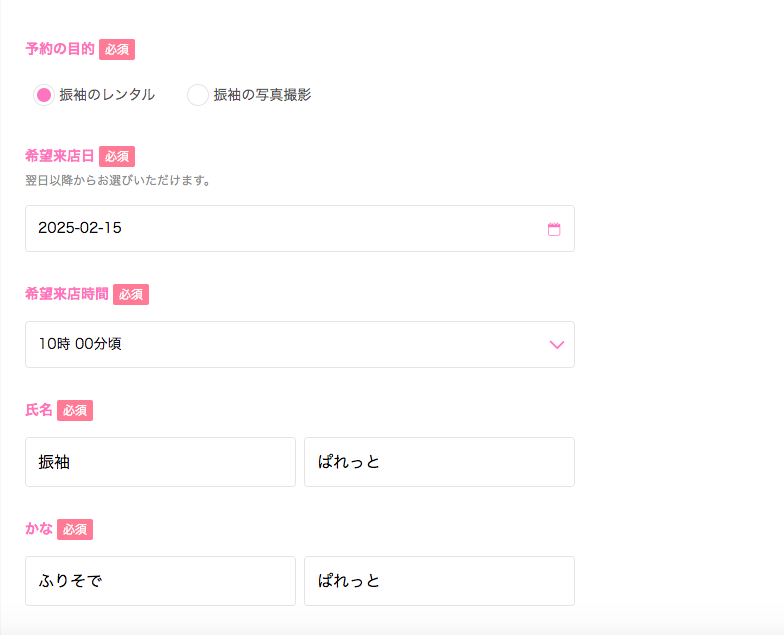This screenshot has width=784, height=635.
Task: Click the pink chevron on time selector
Action: (x=556, y=344)
